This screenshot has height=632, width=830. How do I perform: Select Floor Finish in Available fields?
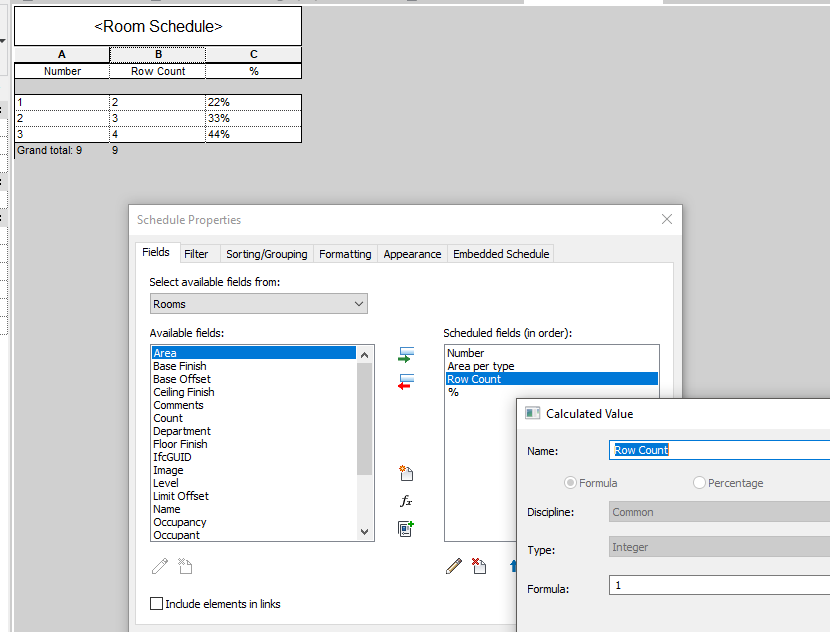(254, 444)
